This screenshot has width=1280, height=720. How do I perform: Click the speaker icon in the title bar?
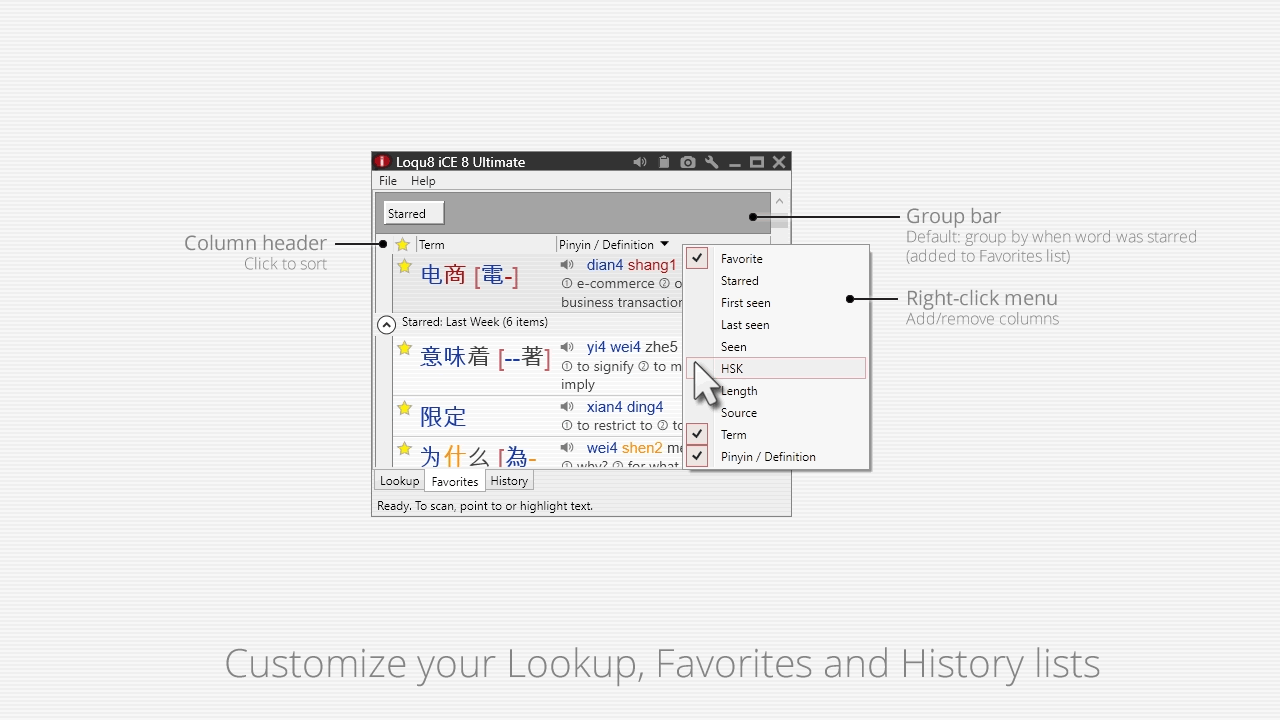pos(640,162)
